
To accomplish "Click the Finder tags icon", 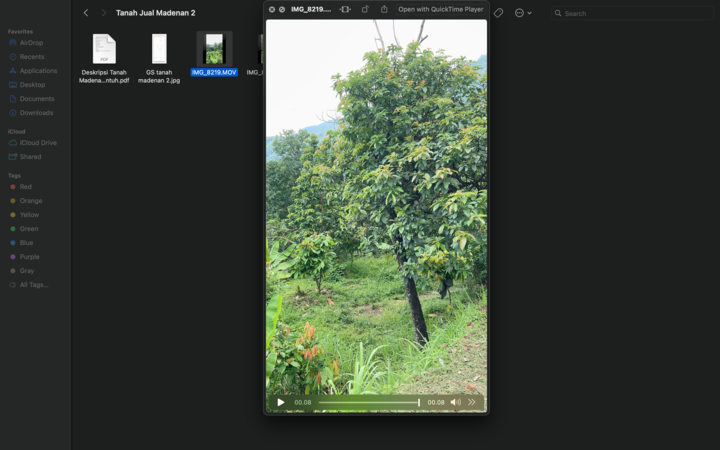I will point(498,13).
